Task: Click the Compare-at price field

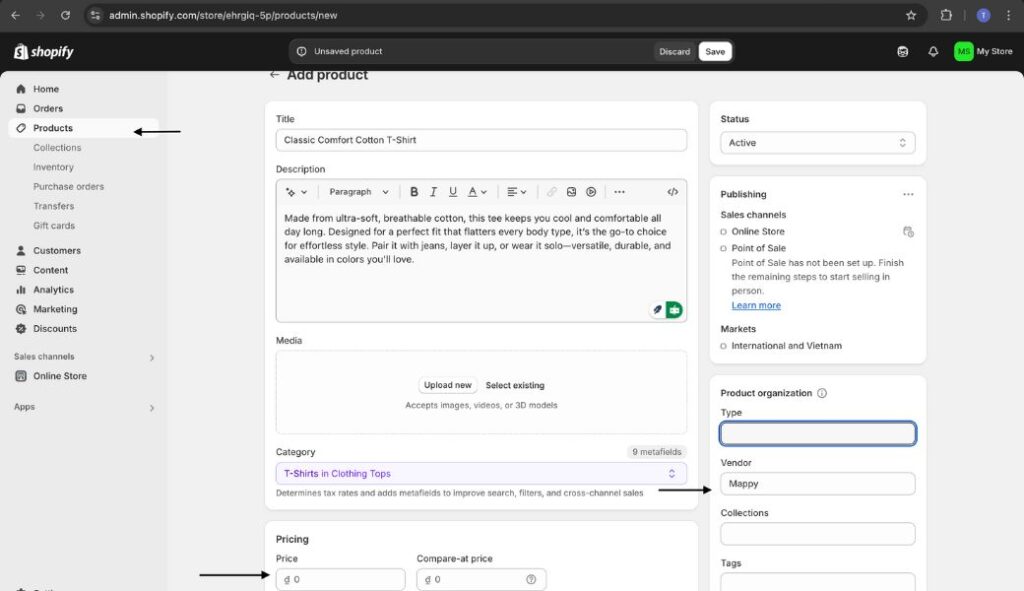Action: (481, 579)
